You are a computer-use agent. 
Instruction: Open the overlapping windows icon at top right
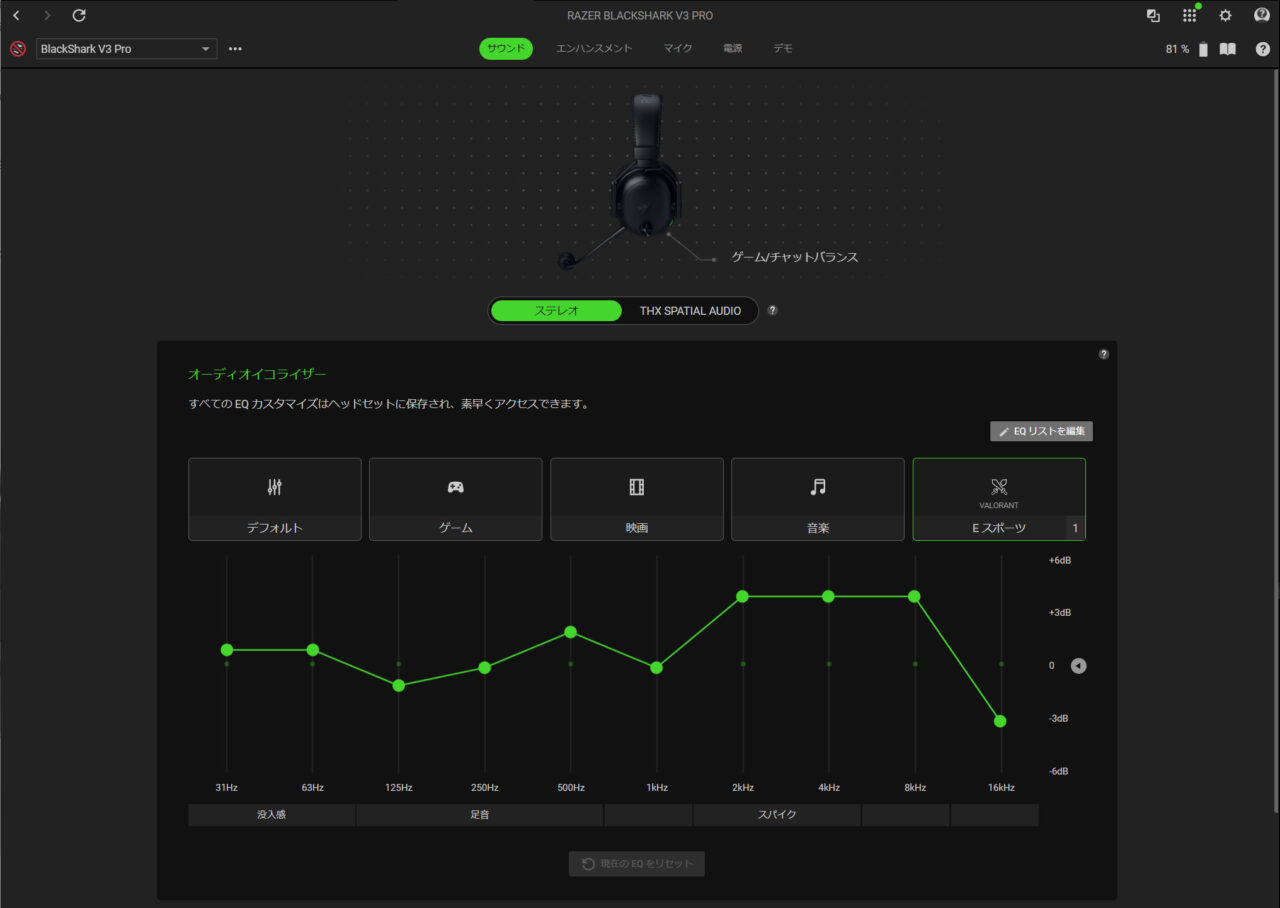tap(1153, 16)
